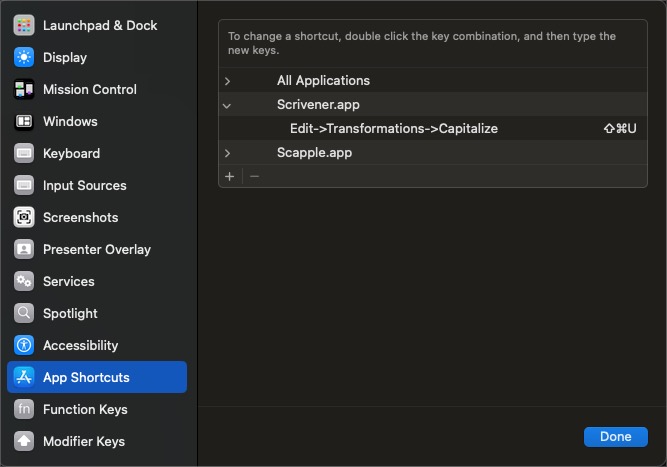The width and height of the screenshot is (667, 467).
Task: Add a new shortcut with plus
Action: 230,176
